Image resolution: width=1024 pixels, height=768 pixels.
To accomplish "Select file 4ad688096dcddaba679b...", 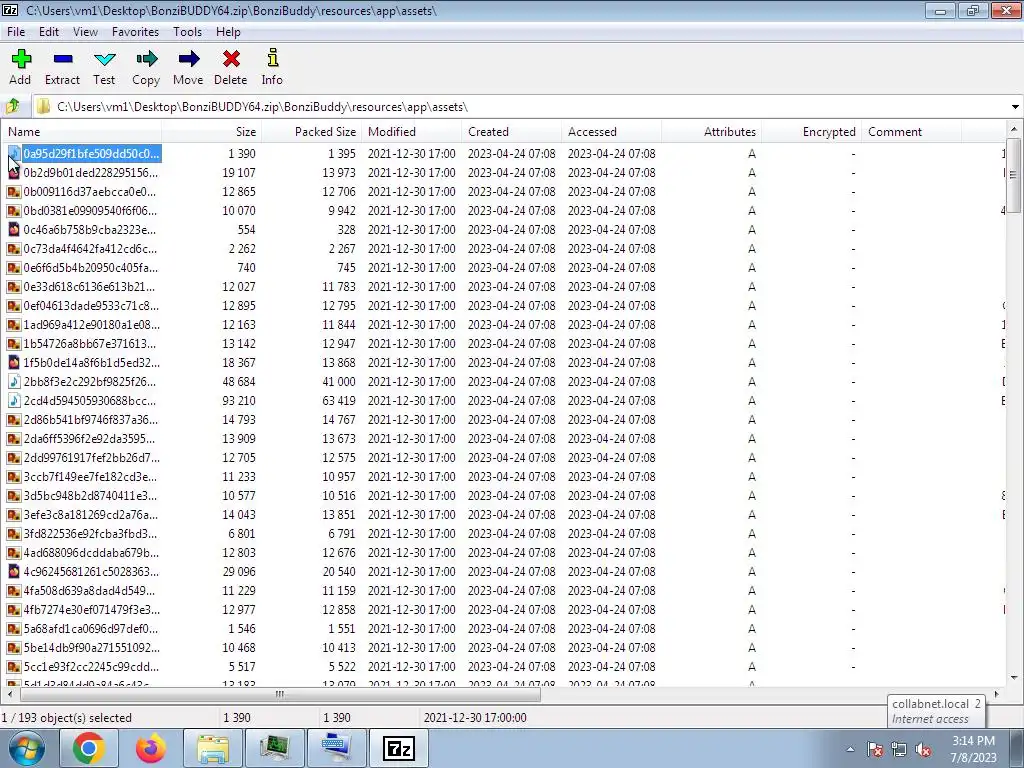I will (91, 552).
